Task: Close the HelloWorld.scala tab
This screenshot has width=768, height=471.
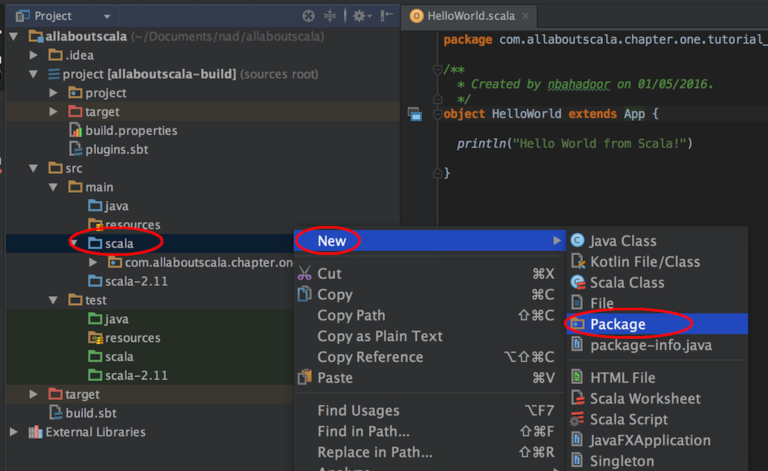Action: click(526, 16)
